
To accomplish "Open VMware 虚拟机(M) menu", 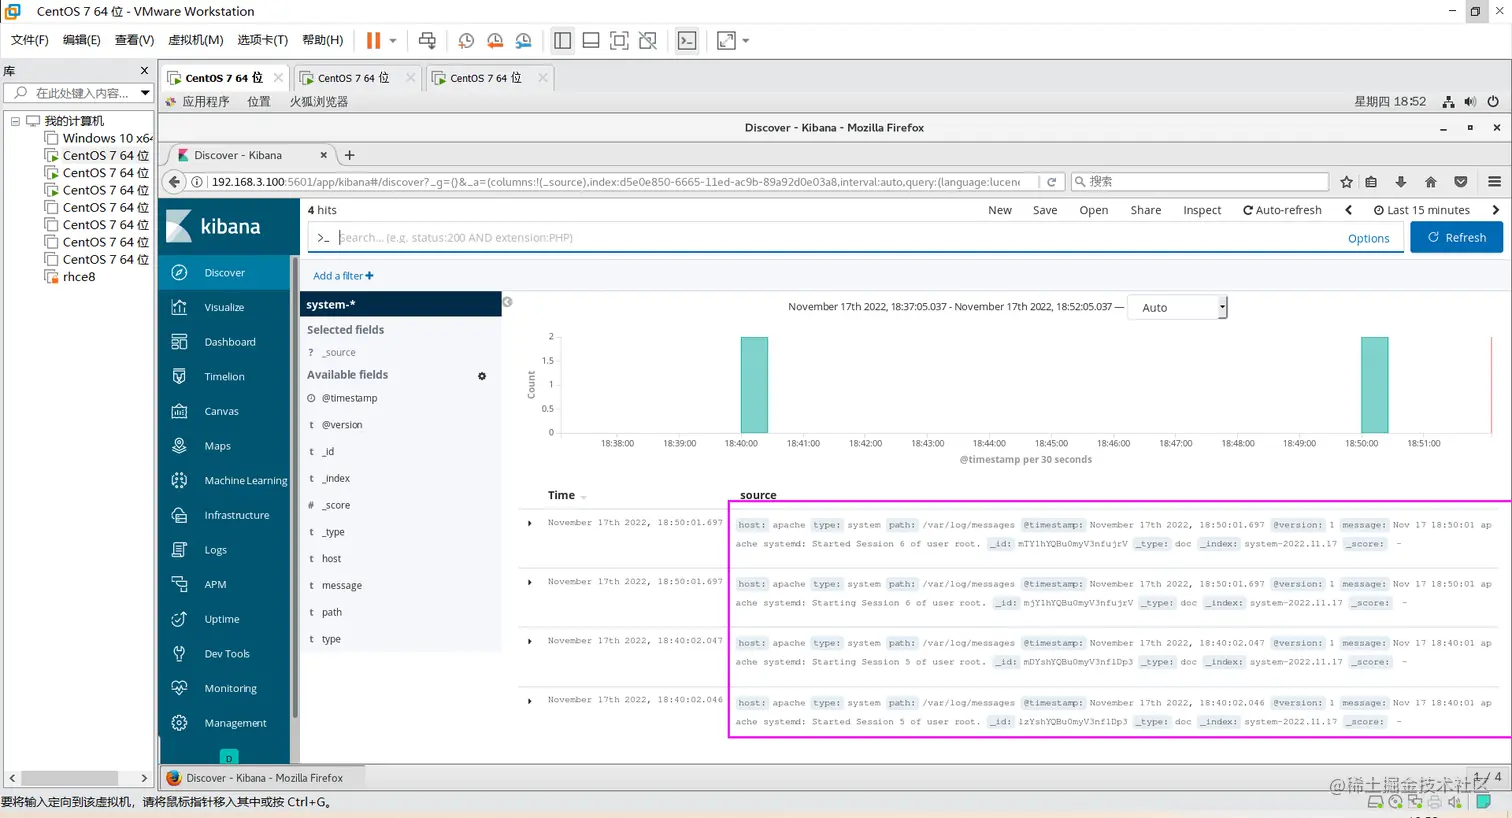I will point(195,40).
